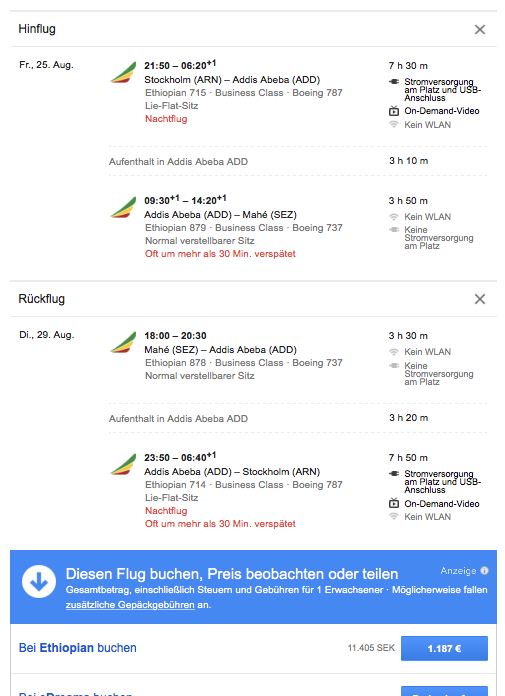Click the power plug icon for flight 715
Image resolution: width=505 pixels, height=696 pixels.
tap(394, 82)
